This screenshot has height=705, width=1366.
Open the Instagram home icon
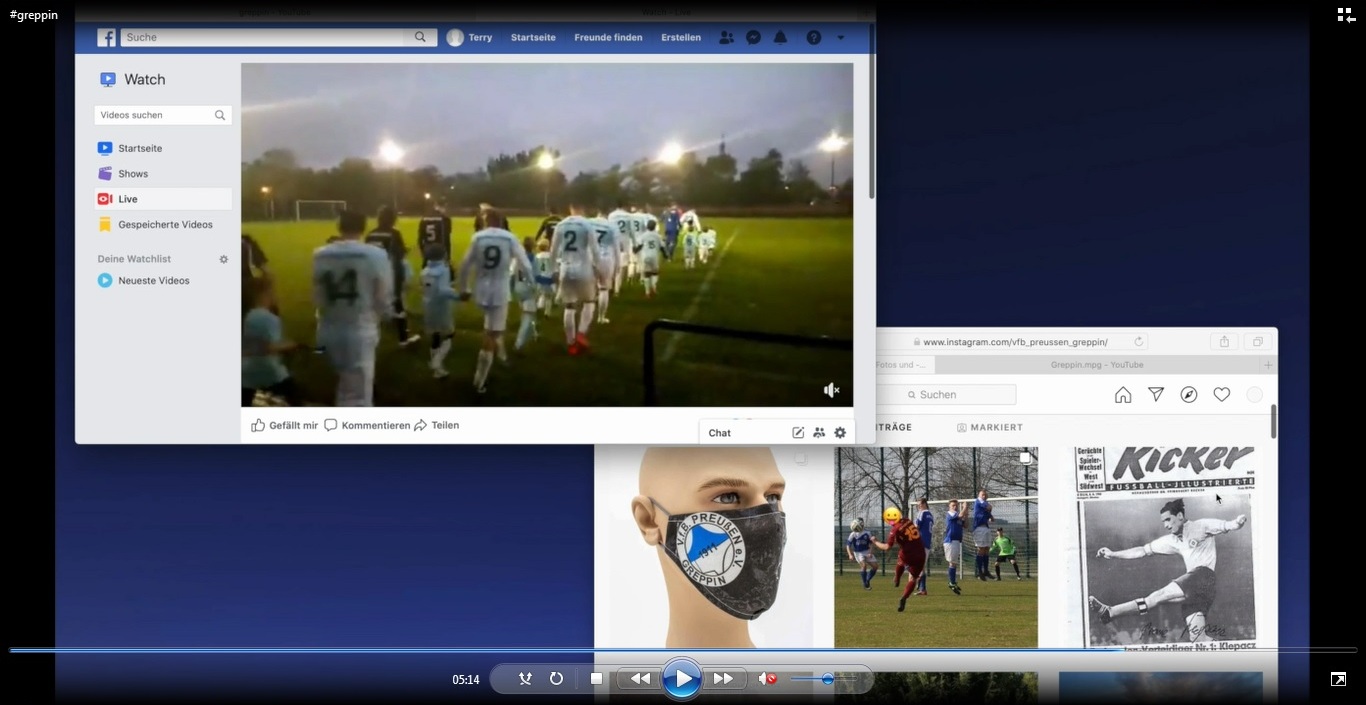click(1123, 395)
